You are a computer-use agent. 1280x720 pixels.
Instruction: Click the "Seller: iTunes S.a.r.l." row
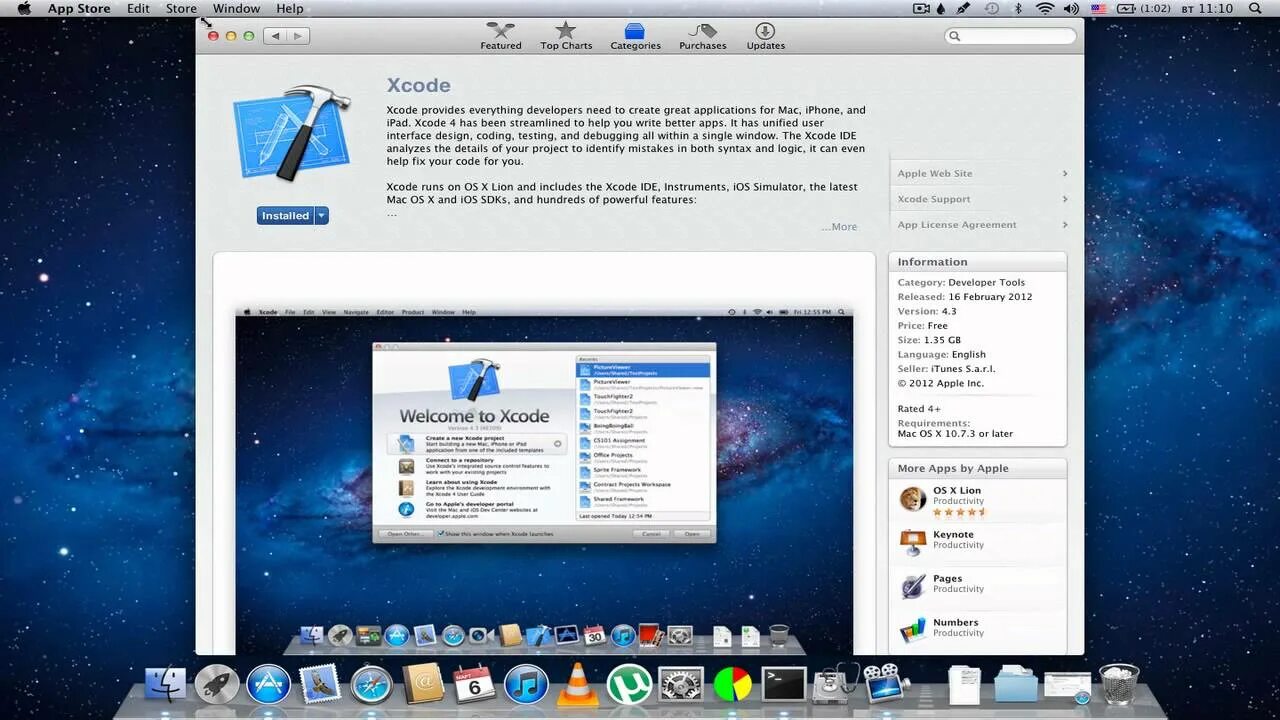946,369
